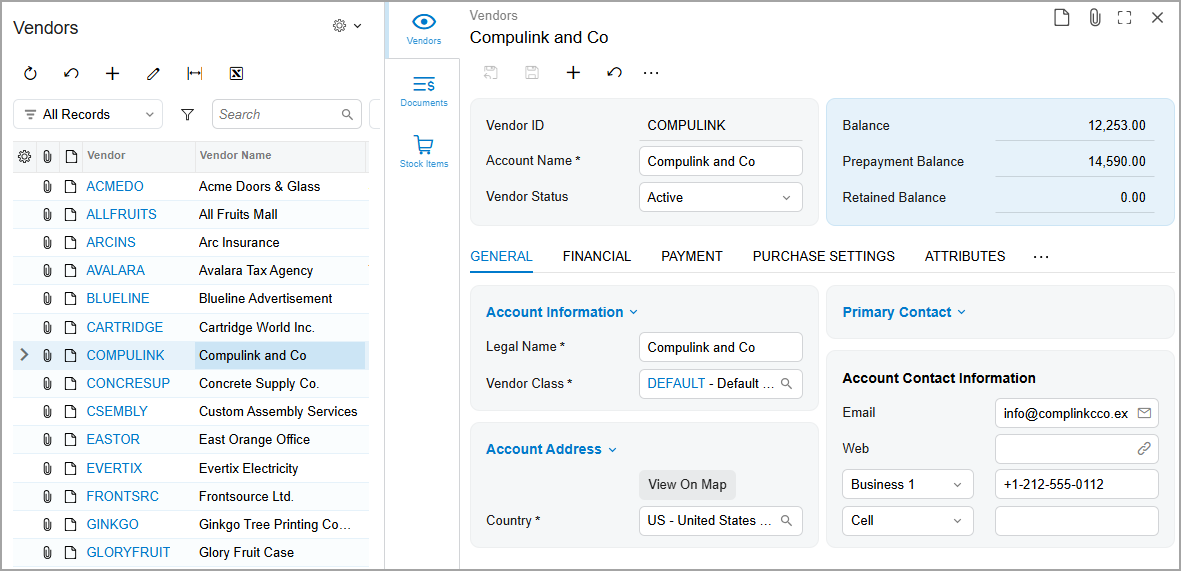Open the Stock Items side panel tab

click(x=424, y=151)
